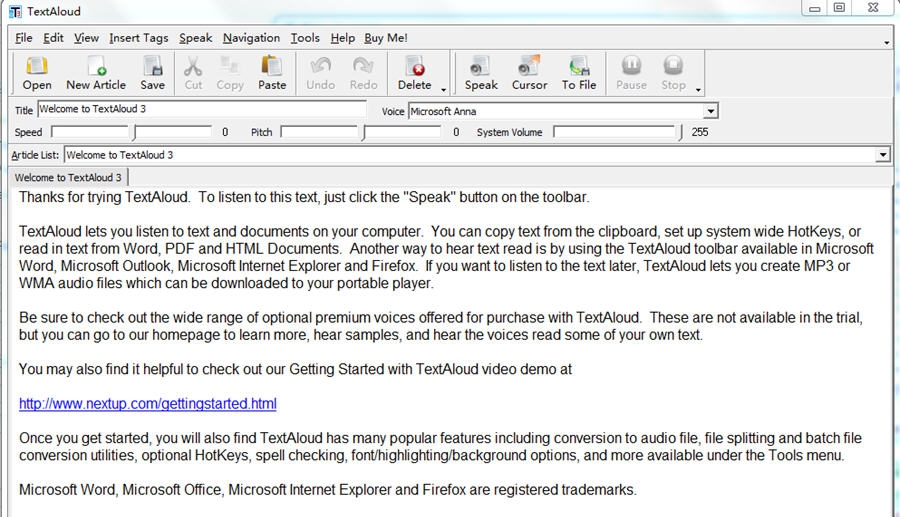
Task: Open the File menu
Action: 24,38
